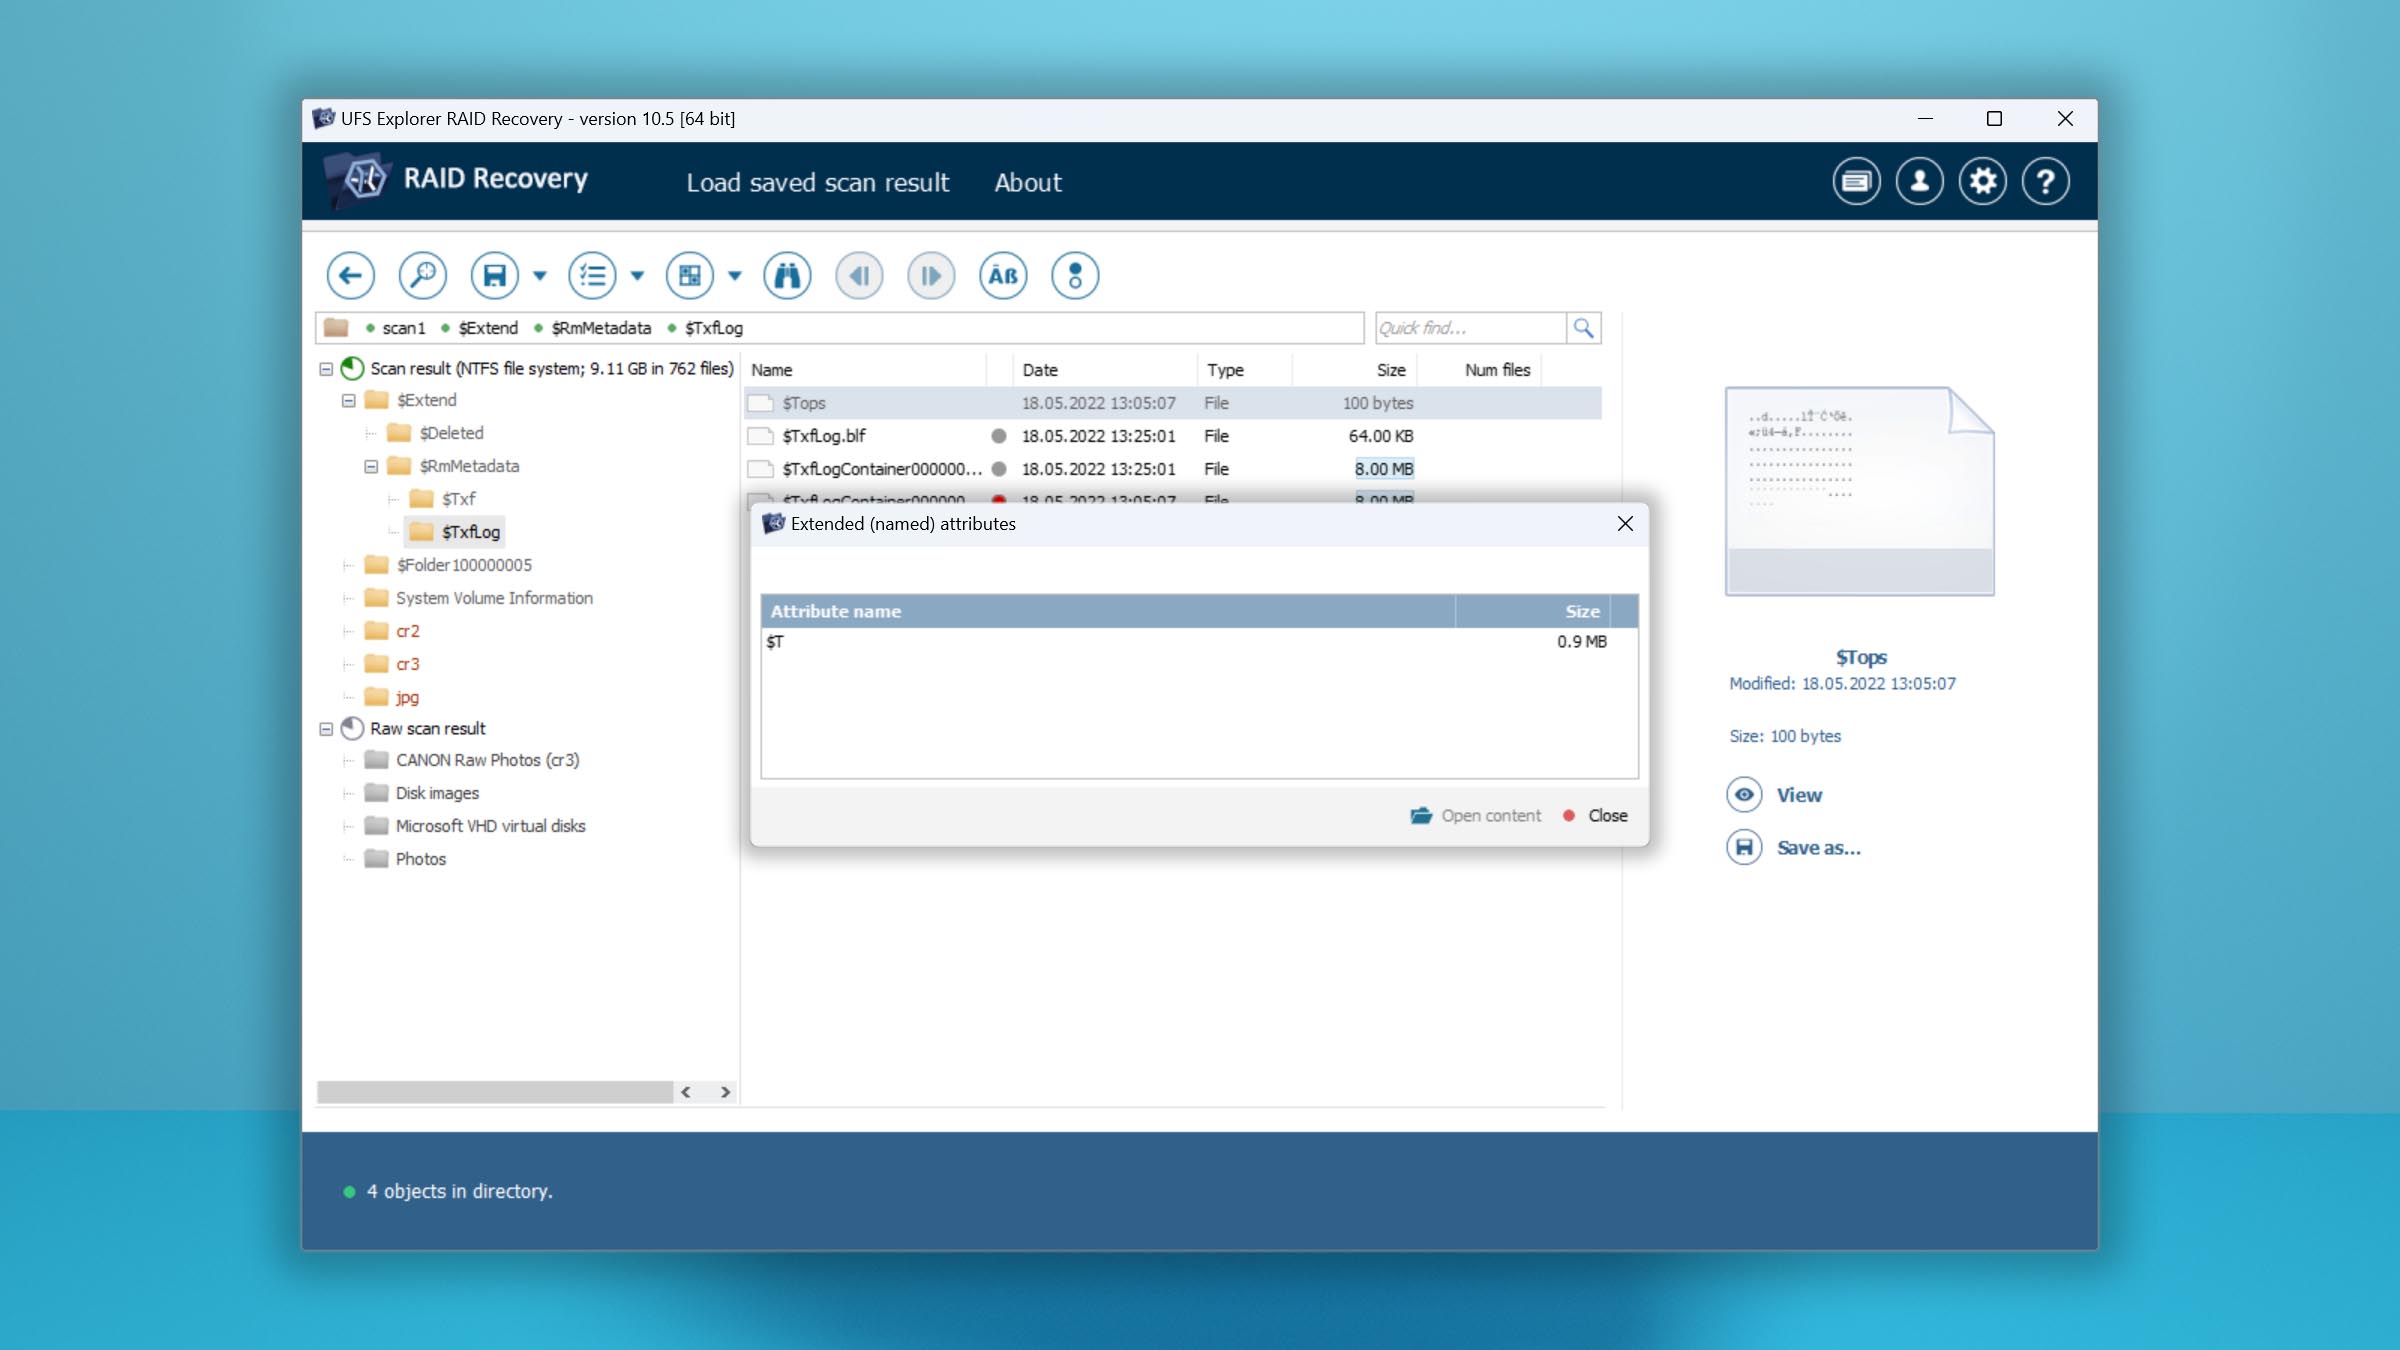
Task: Click the scan1 breadcrumb segment
Action: click(x=403, y=328)
